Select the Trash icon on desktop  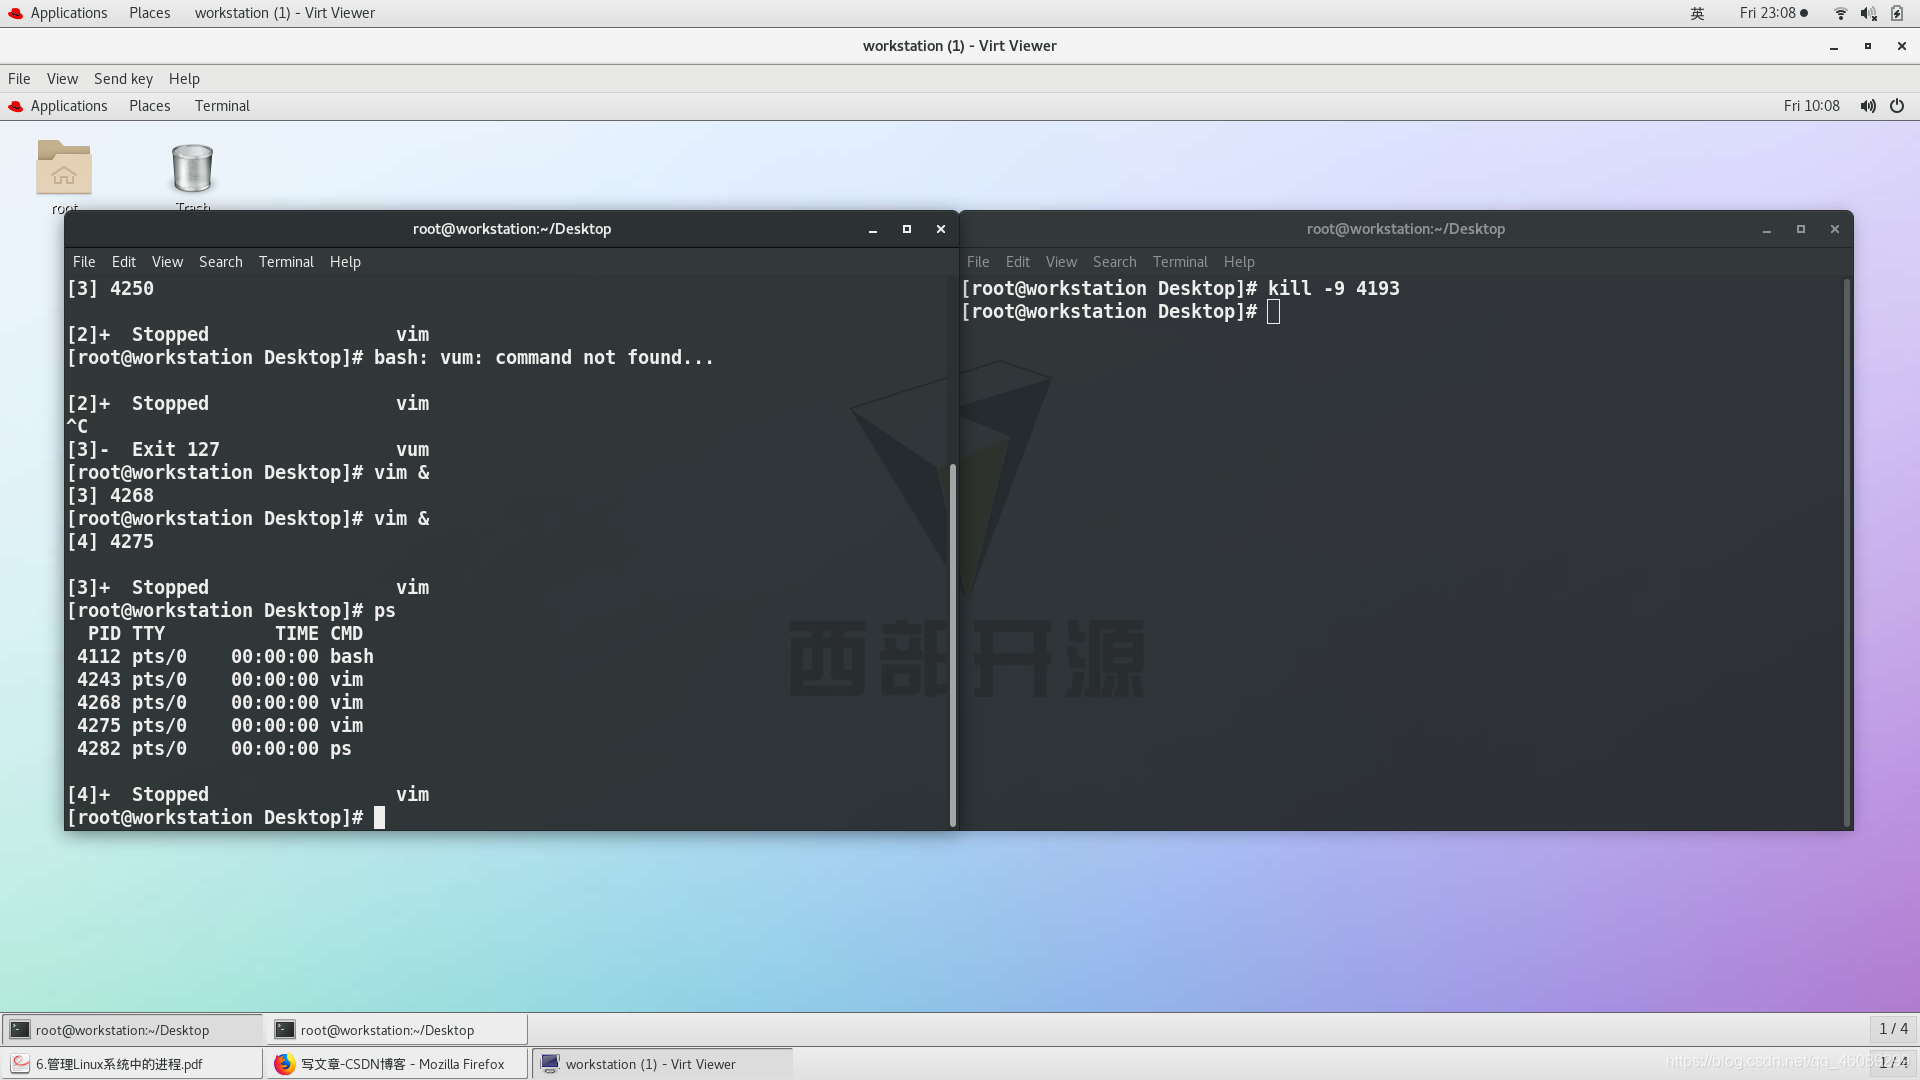[193, 164]
